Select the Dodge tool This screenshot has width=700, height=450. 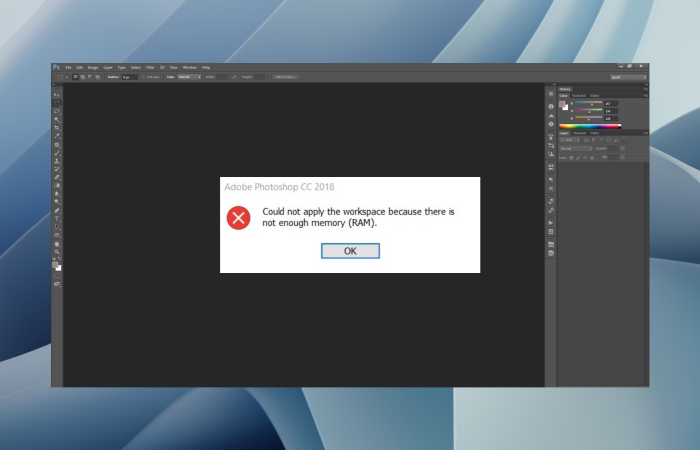coord(57,201)
